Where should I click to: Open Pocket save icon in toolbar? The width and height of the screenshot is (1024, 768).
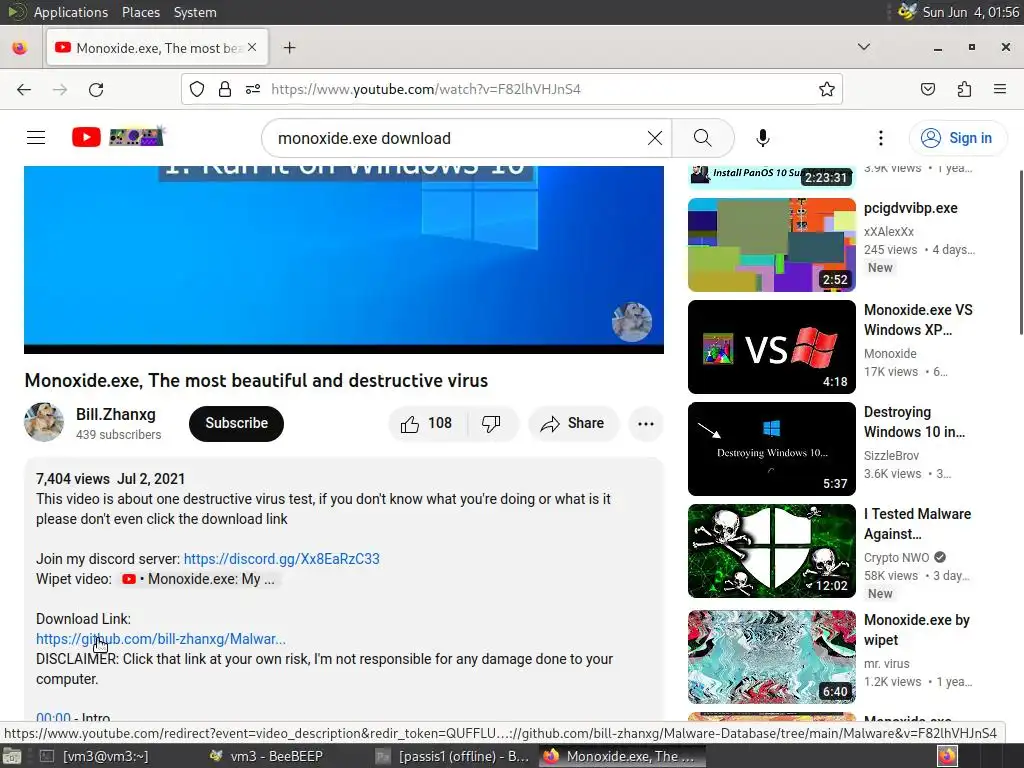928,89
